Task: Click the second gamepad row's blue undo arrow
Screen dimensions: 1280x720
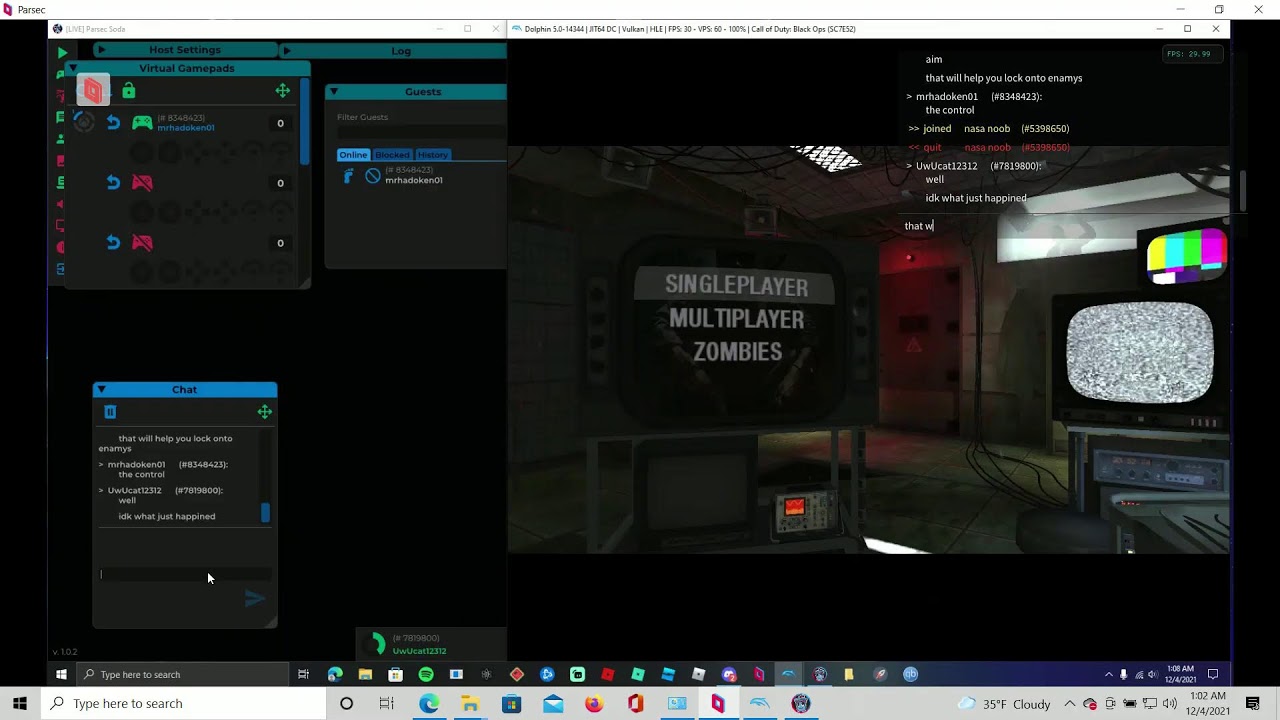Action: [113, 183]
